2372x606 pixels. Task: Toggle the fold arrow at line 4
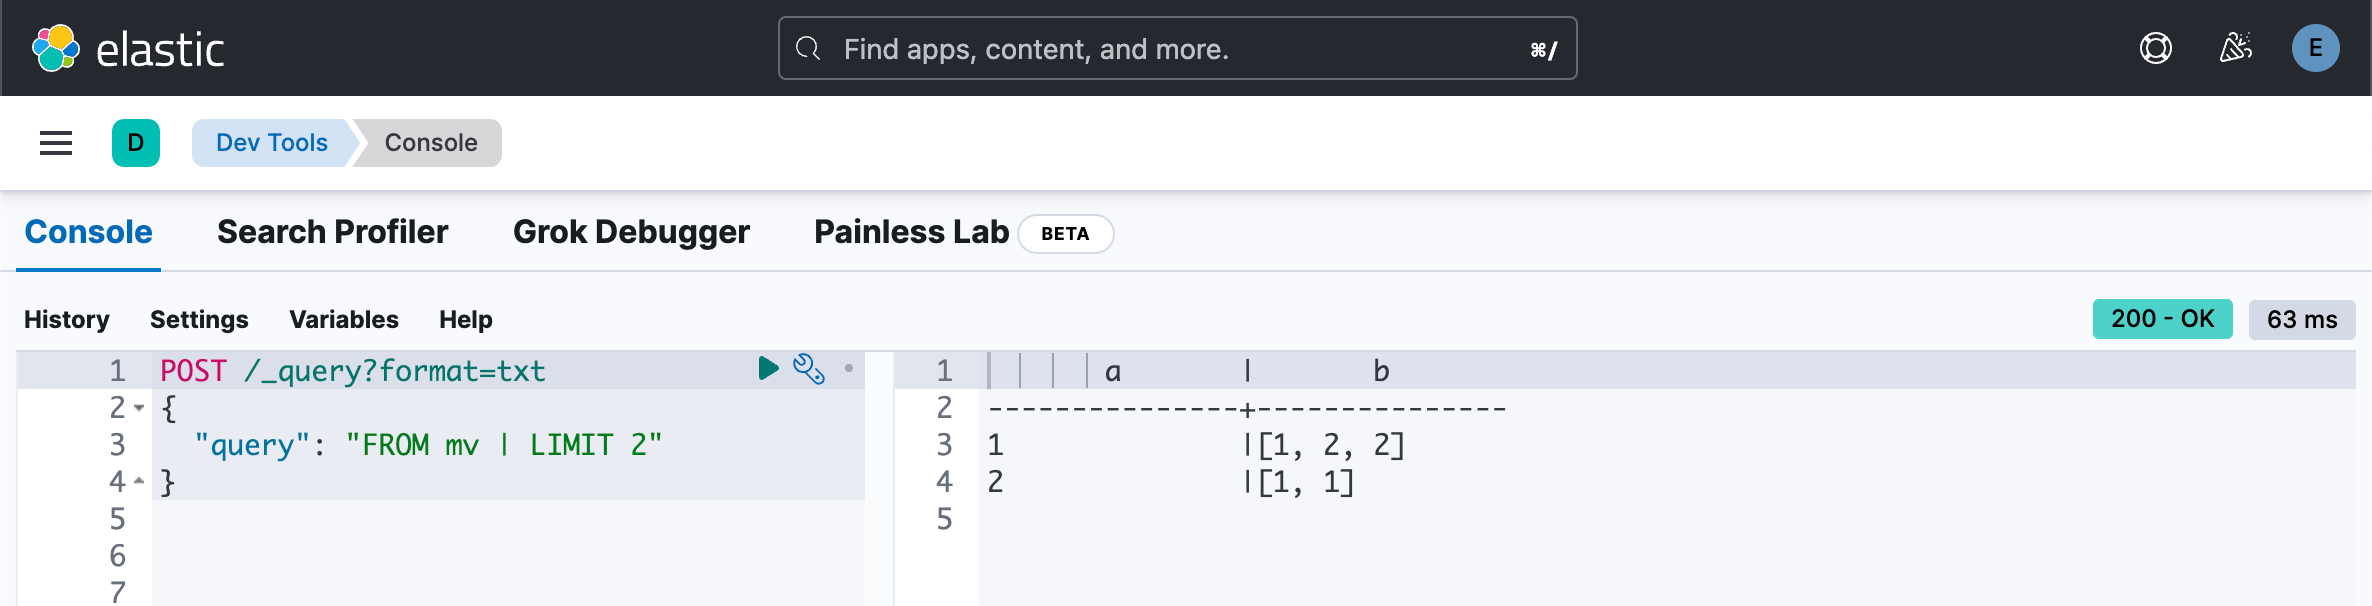(x=139, y=482)
